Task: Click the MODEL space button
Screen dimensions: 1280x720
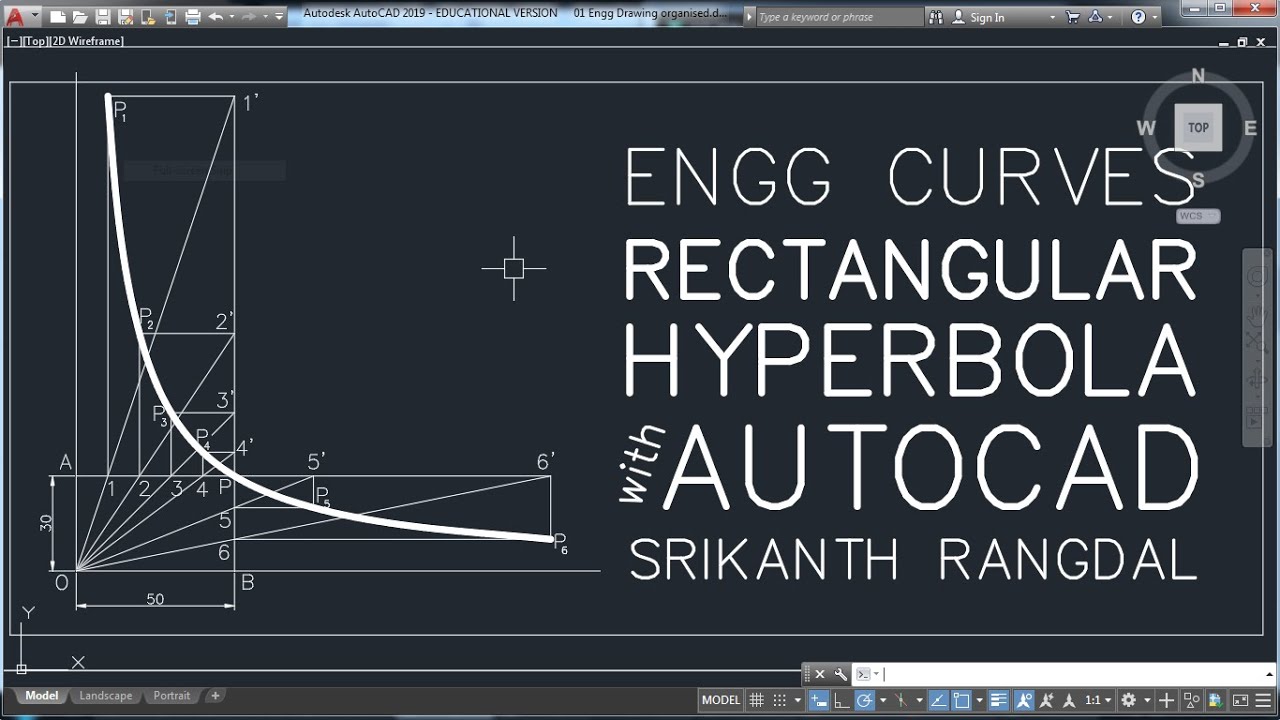Action: [721, 700]
